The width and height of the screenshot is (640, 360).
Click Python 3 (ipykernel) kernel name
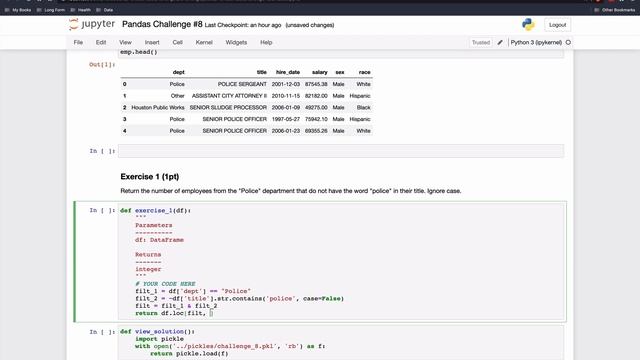(536, 42)
